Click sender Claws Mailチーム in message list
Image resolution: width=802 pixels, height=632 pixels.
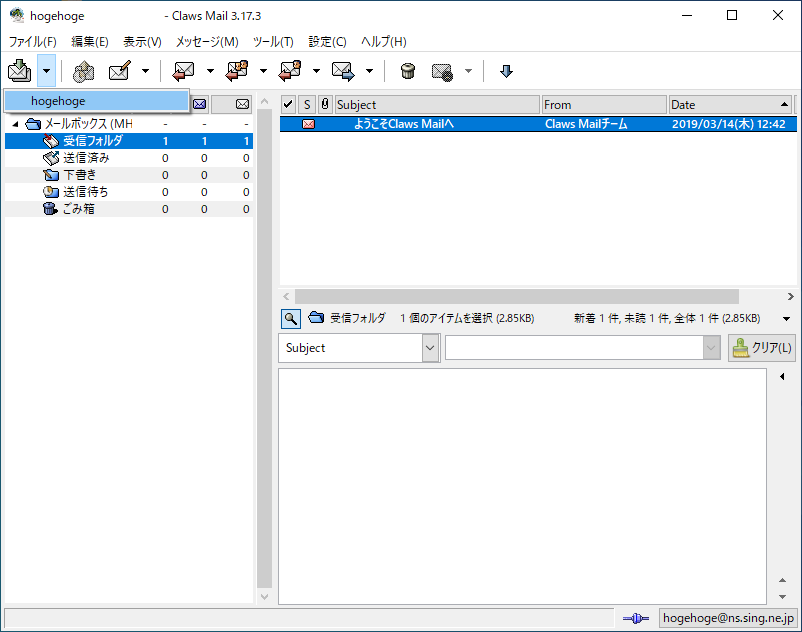coord(586,124)
